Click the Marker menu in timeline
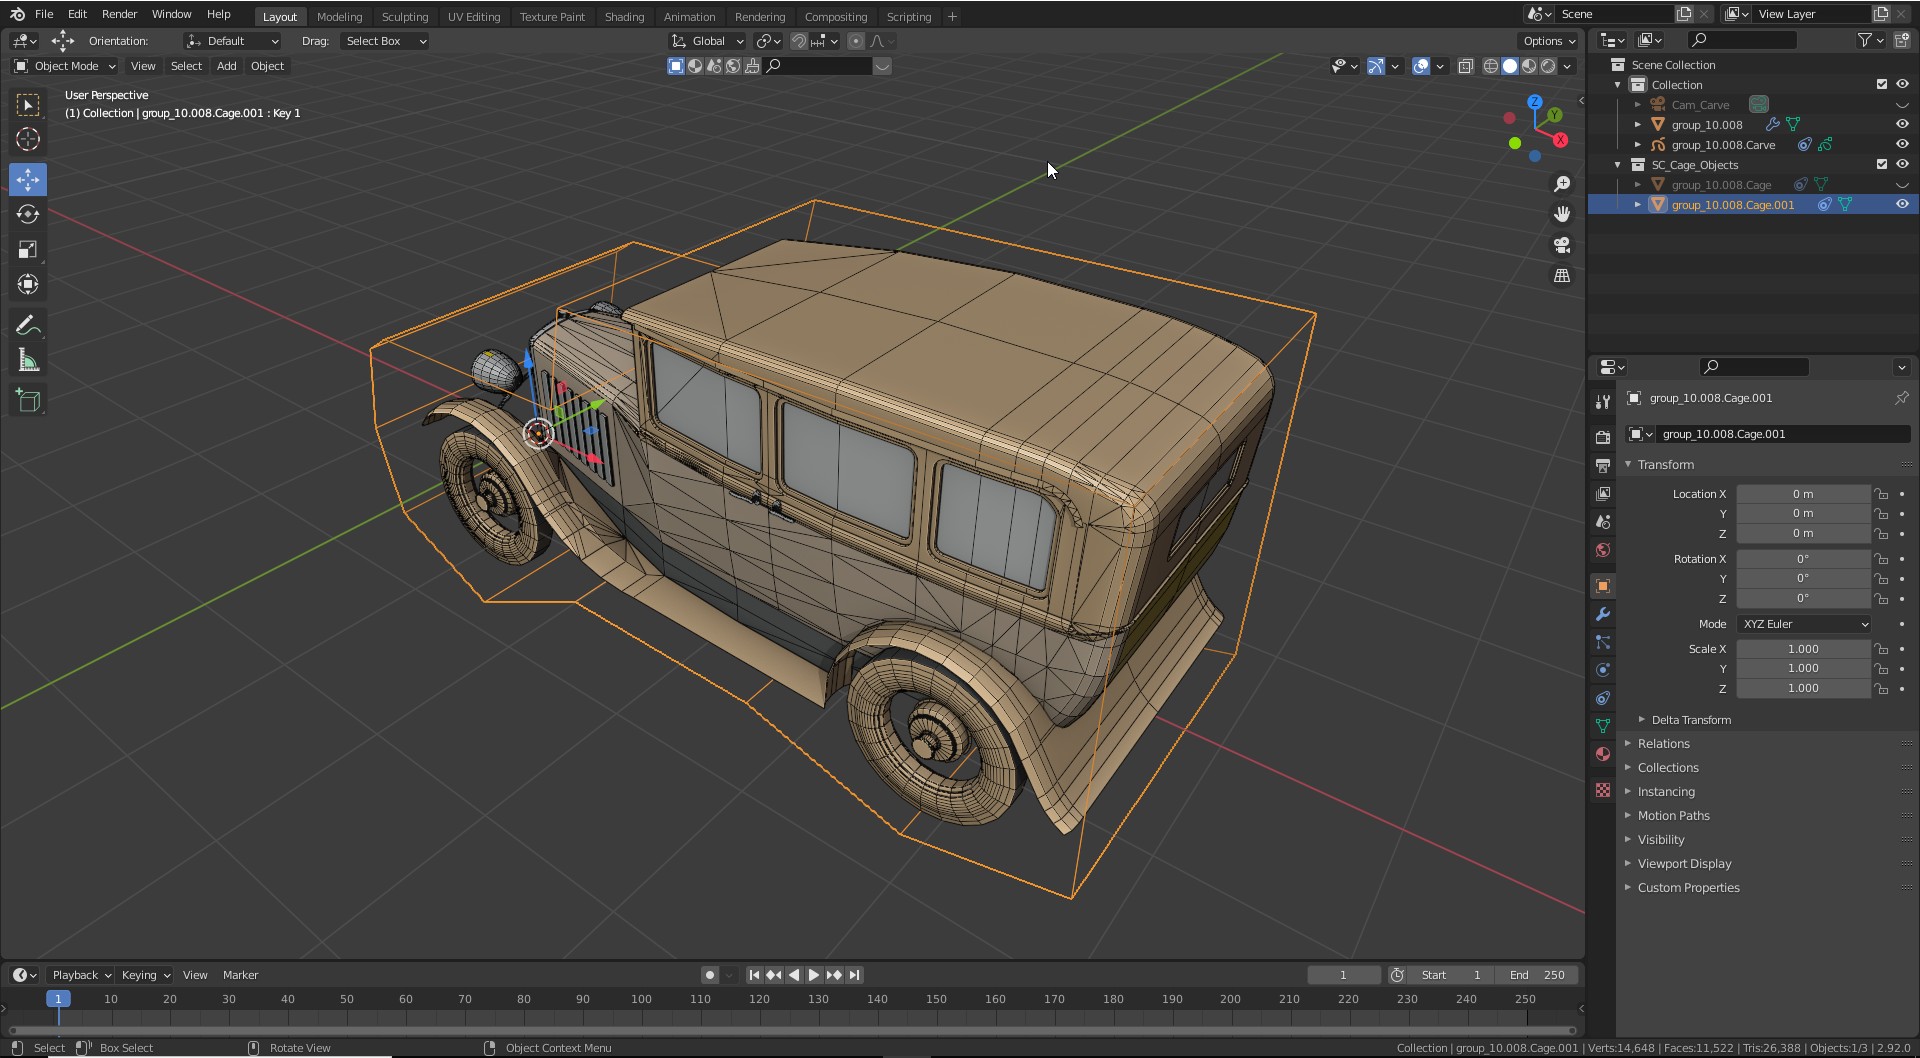Screen dimensions: 1920x1058 pyautogui.click(x=240, y=975)
